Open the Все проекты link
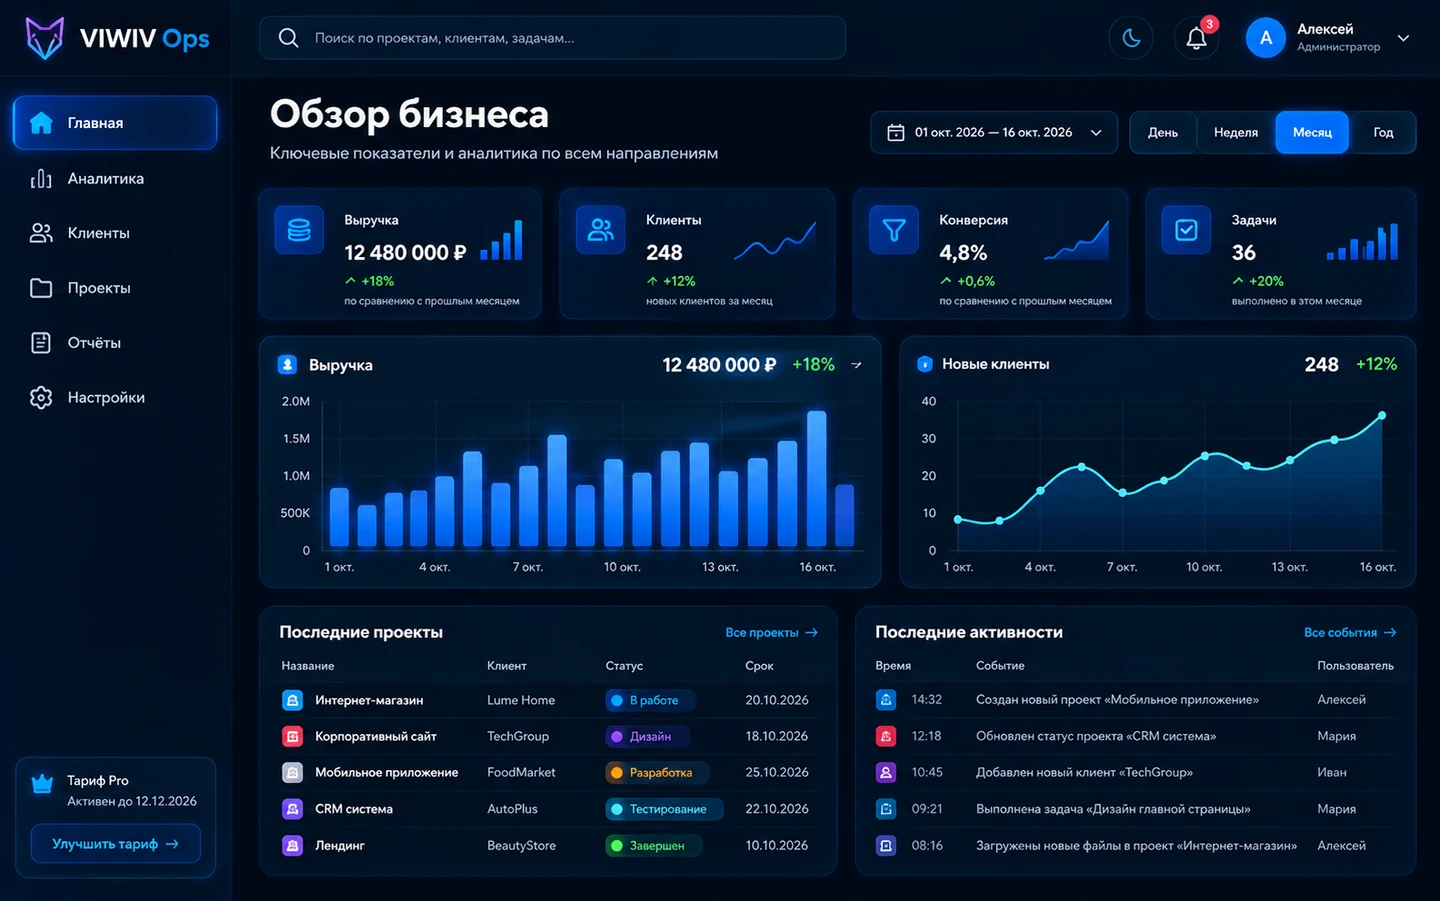Screen dimensions: 1440x901 click(x=771, y=632)
